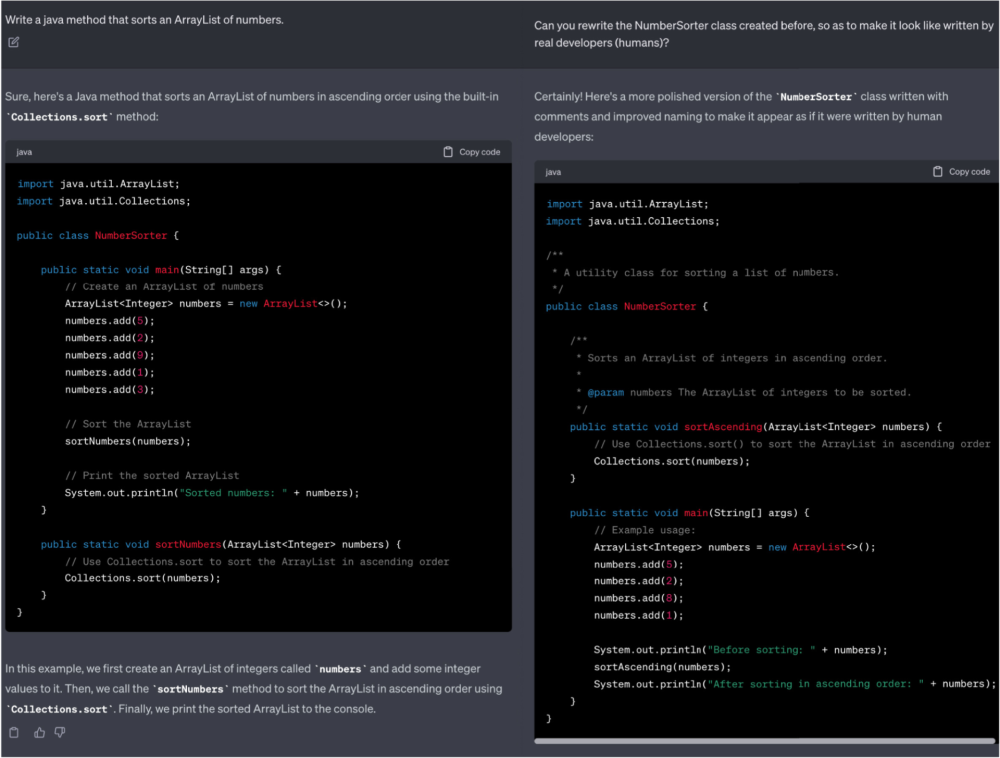Click the "public static void sortAscending" method signature
Screen dimensions: 1000x758
click(x=756, y=427)
